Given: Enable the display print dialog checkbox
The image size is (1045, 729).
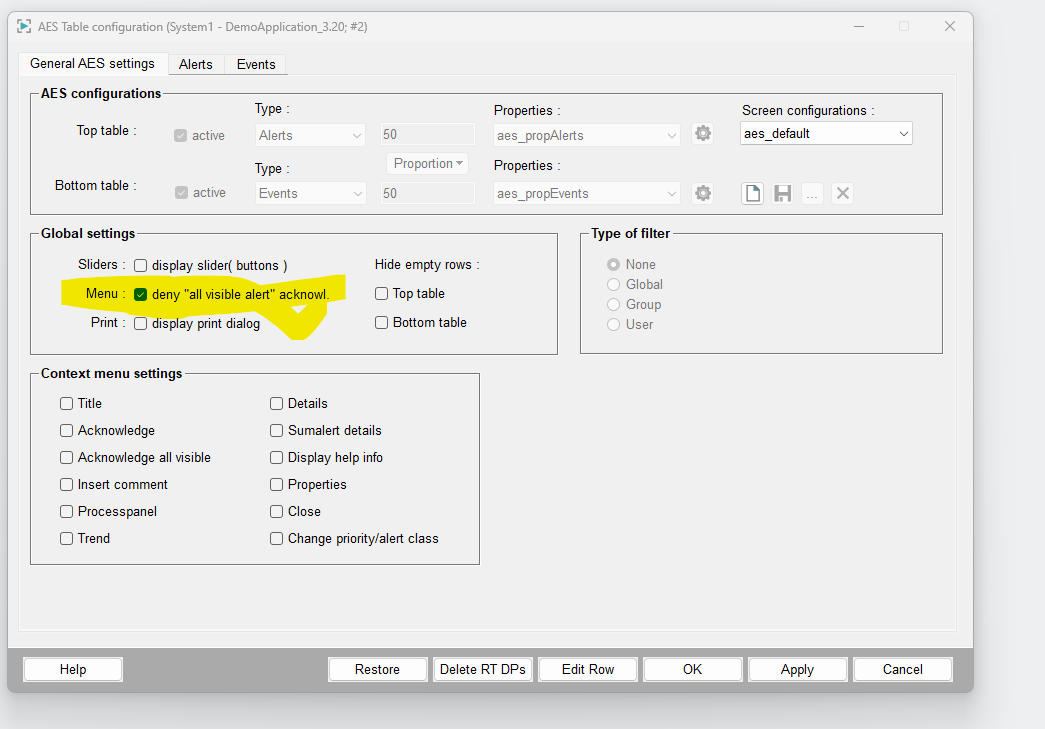Looking at the screenshot, I should 141,323.
